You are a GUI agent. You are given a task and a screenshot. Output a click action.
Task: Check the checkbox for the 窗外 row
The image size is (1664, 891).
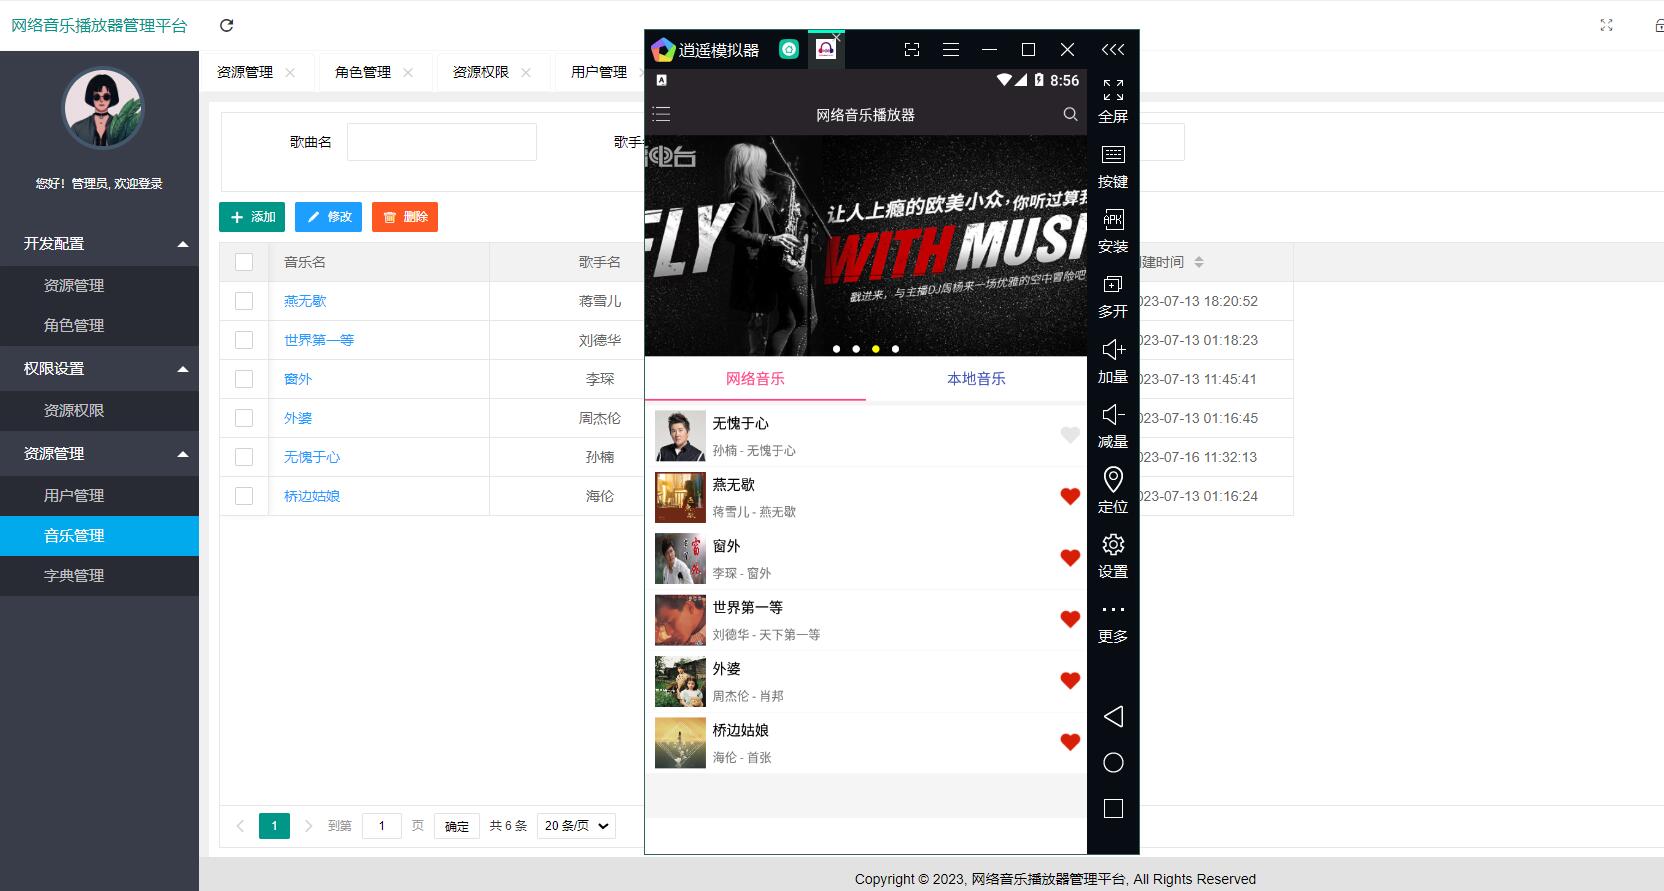coord(244,379)
